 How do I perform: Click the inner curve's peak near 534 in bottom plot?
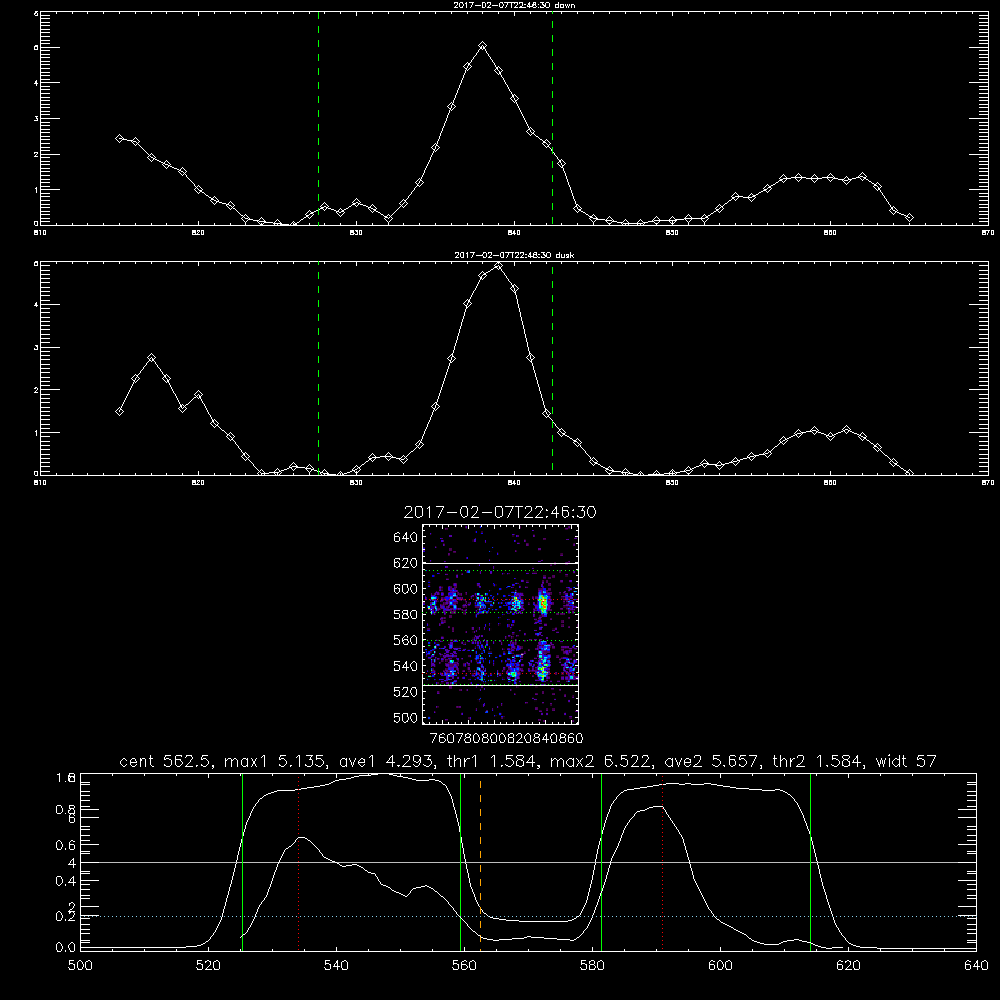pos(302,837)
